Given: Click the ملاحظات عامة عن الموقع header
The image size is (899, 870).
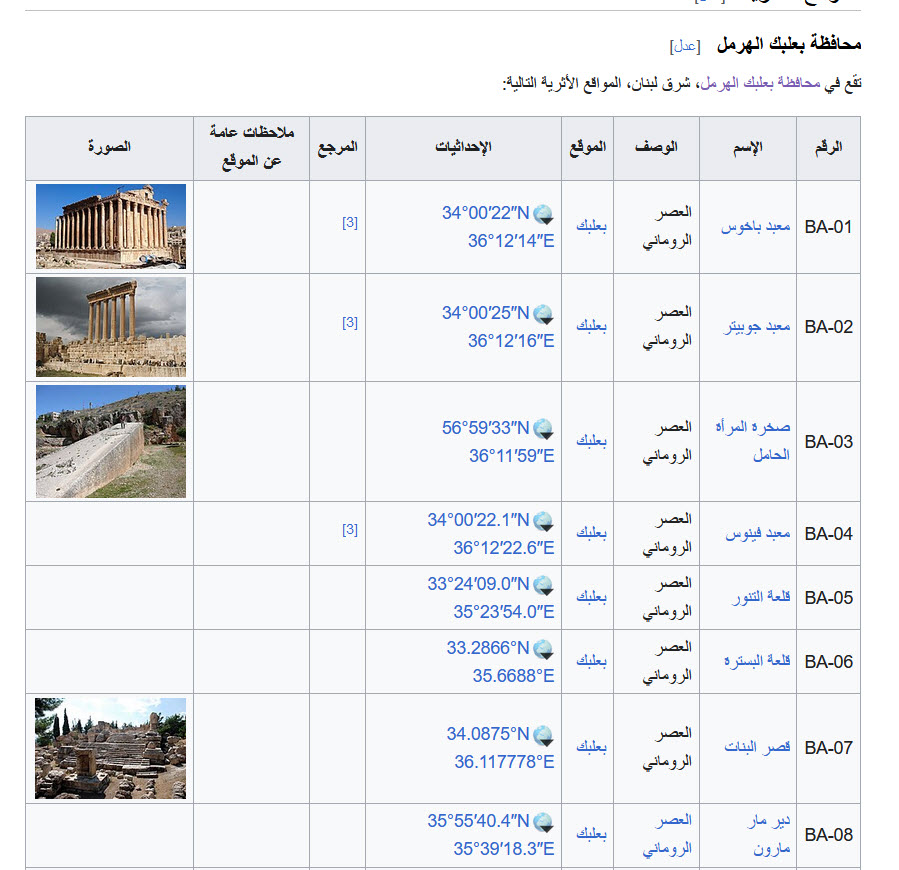Looking at the screenshot, I should click(252, 147).
